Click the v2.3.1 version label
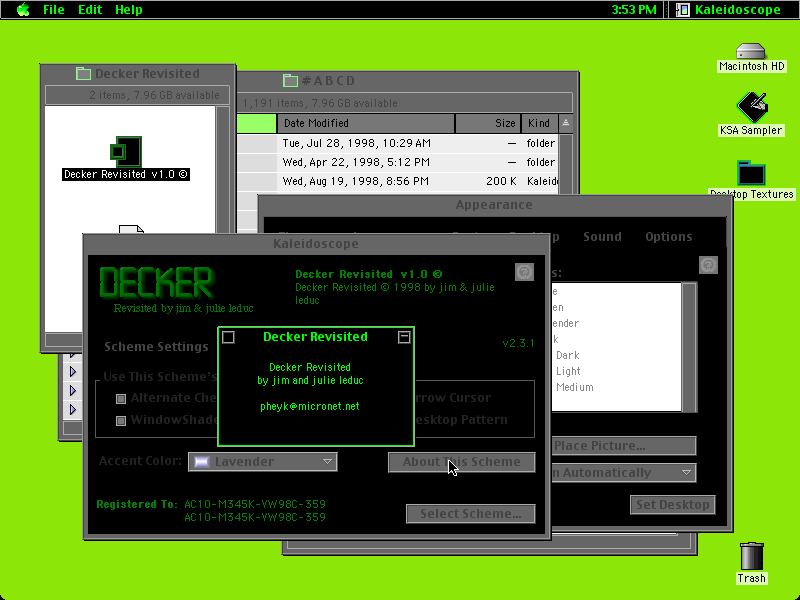 518,343
